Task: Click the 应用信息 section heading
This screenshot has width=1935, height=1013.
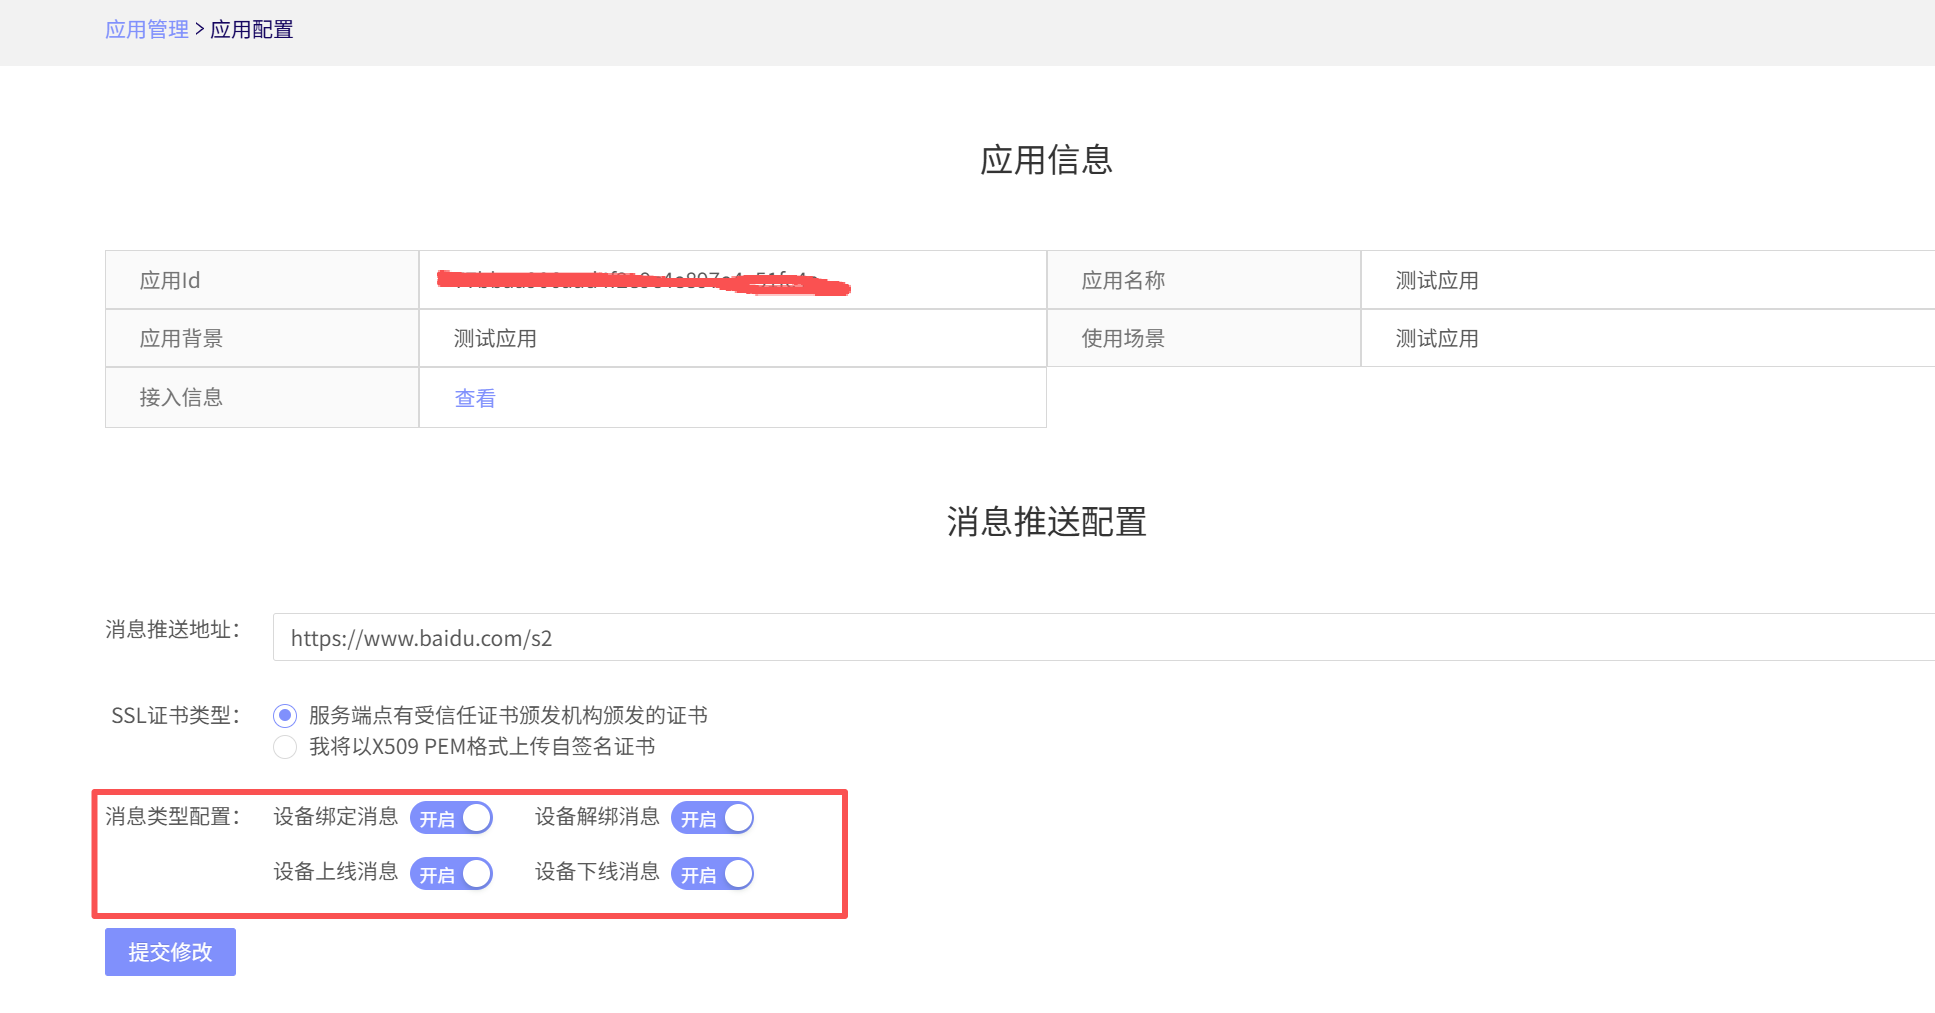Action: [1046, 160]
